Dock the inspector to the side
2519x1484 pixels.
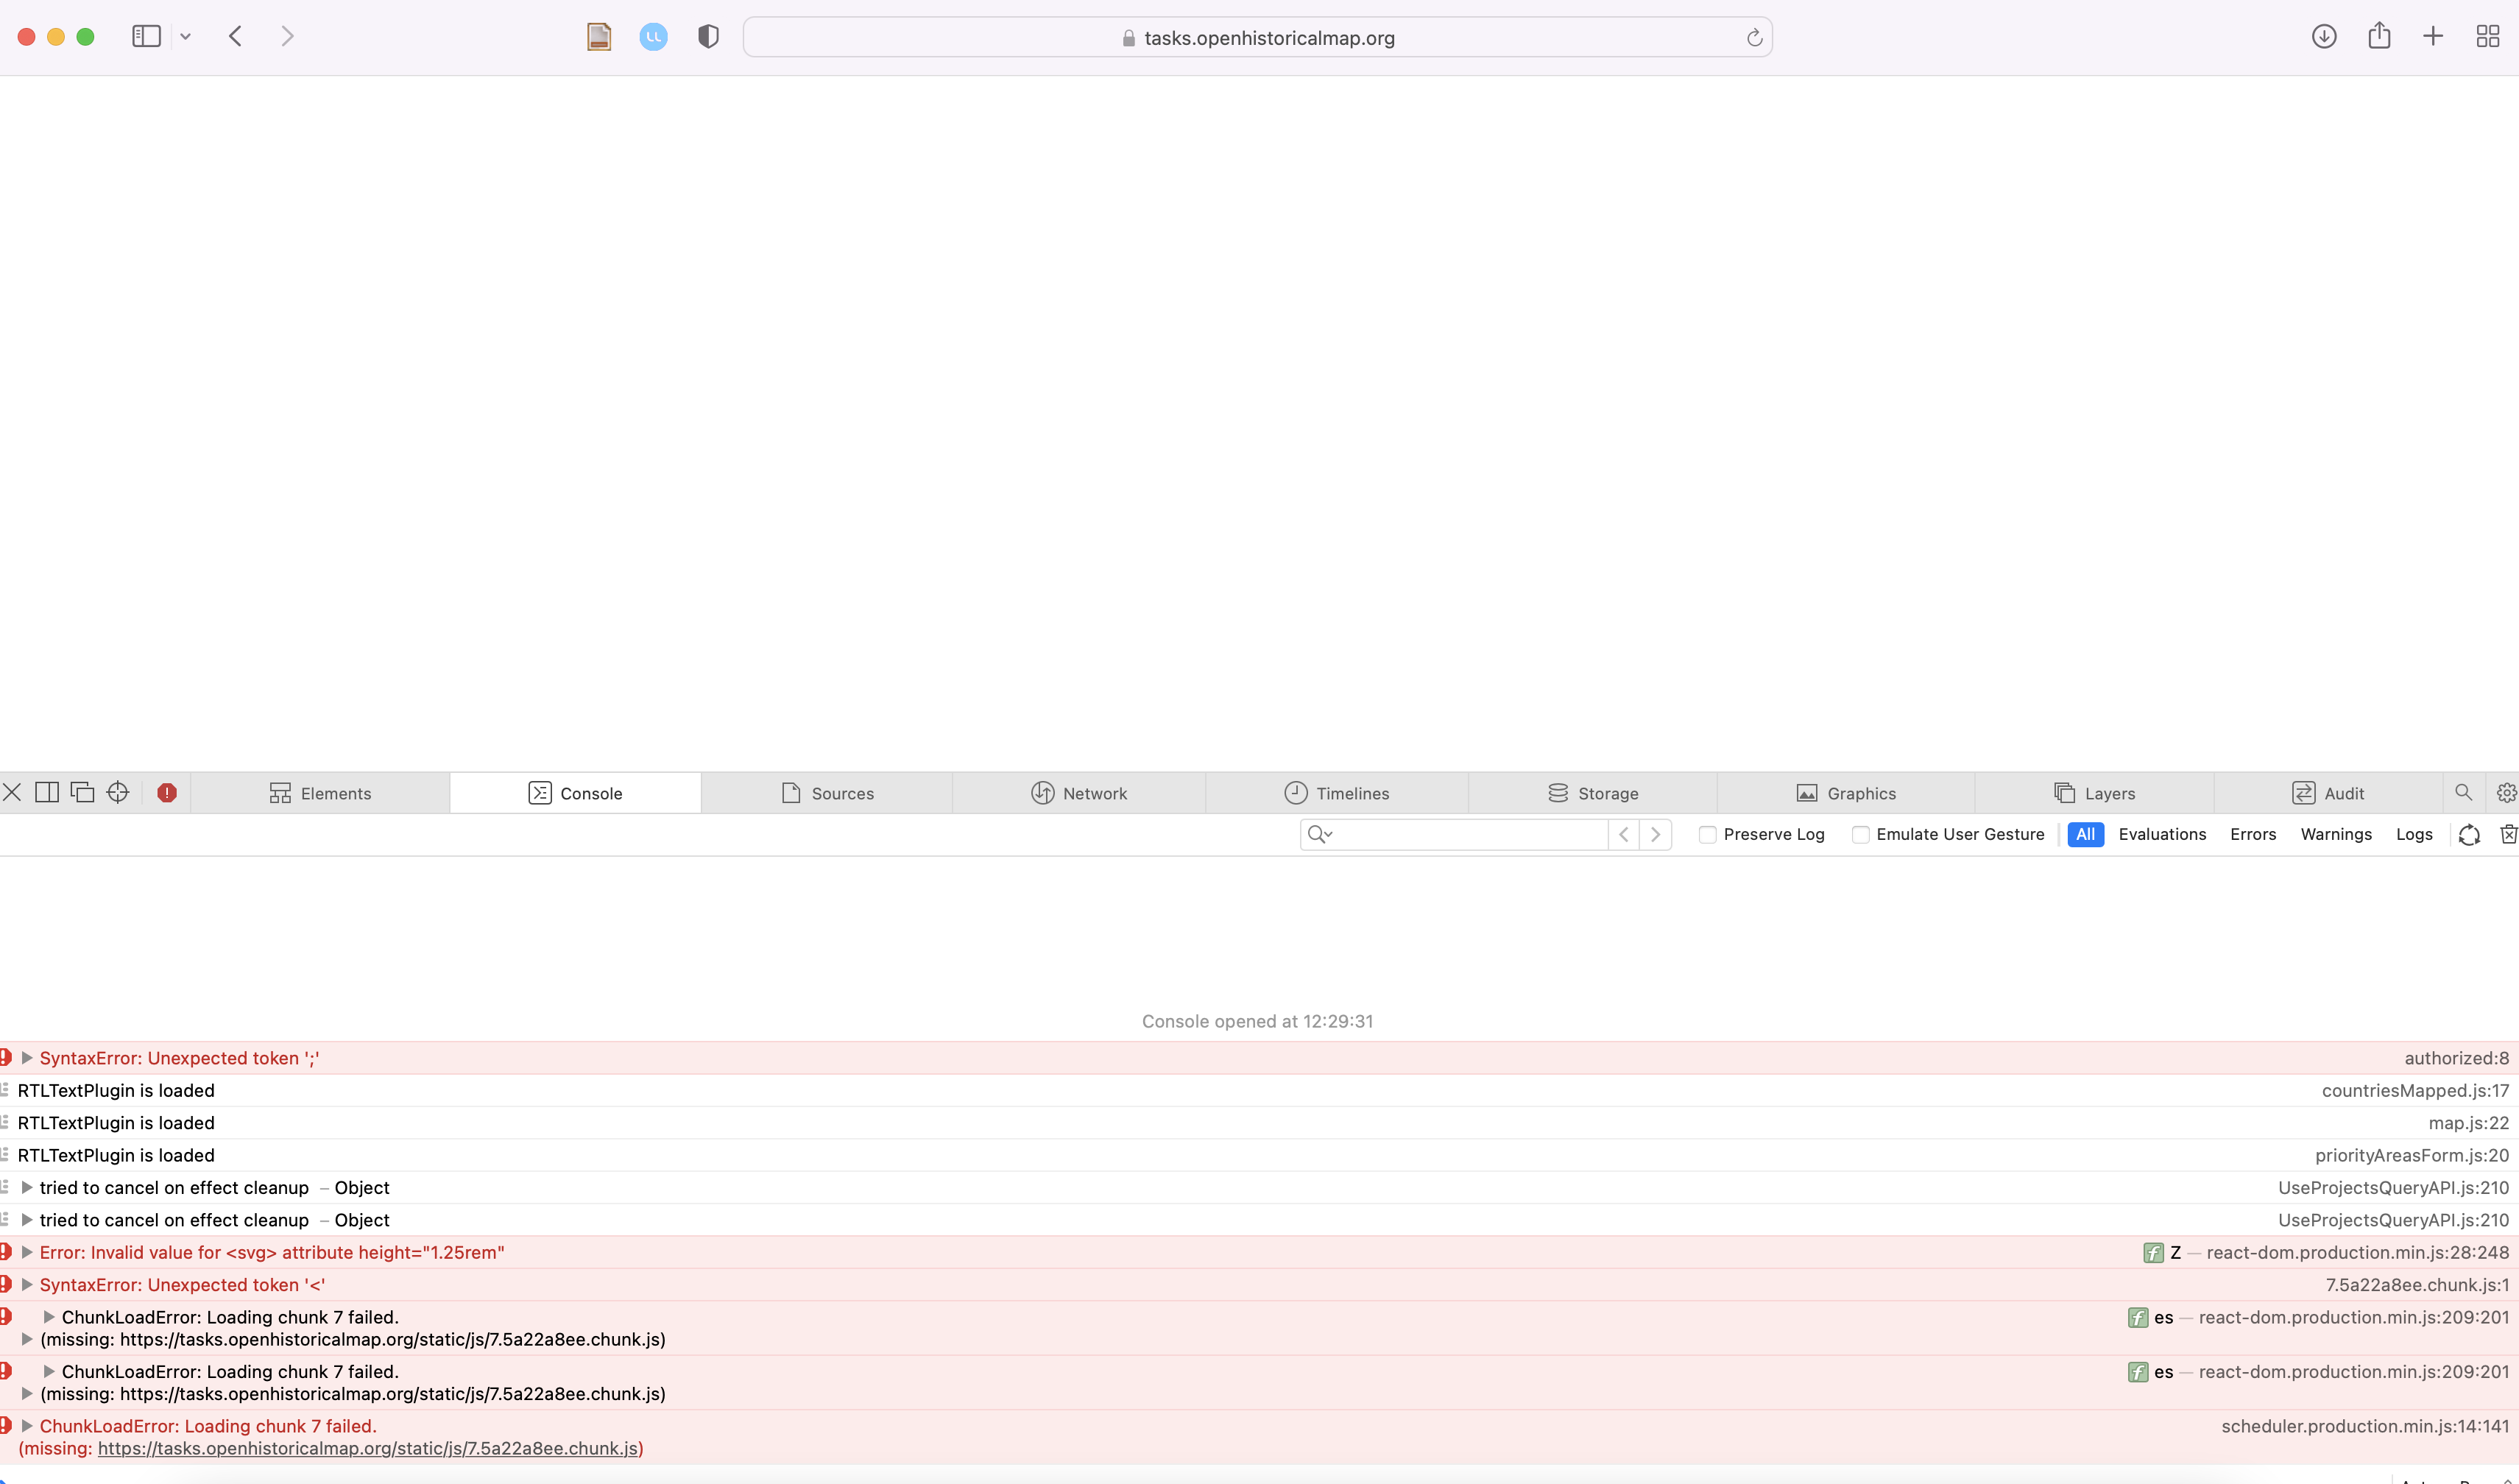pyautogui.click(x=46, y=791)
